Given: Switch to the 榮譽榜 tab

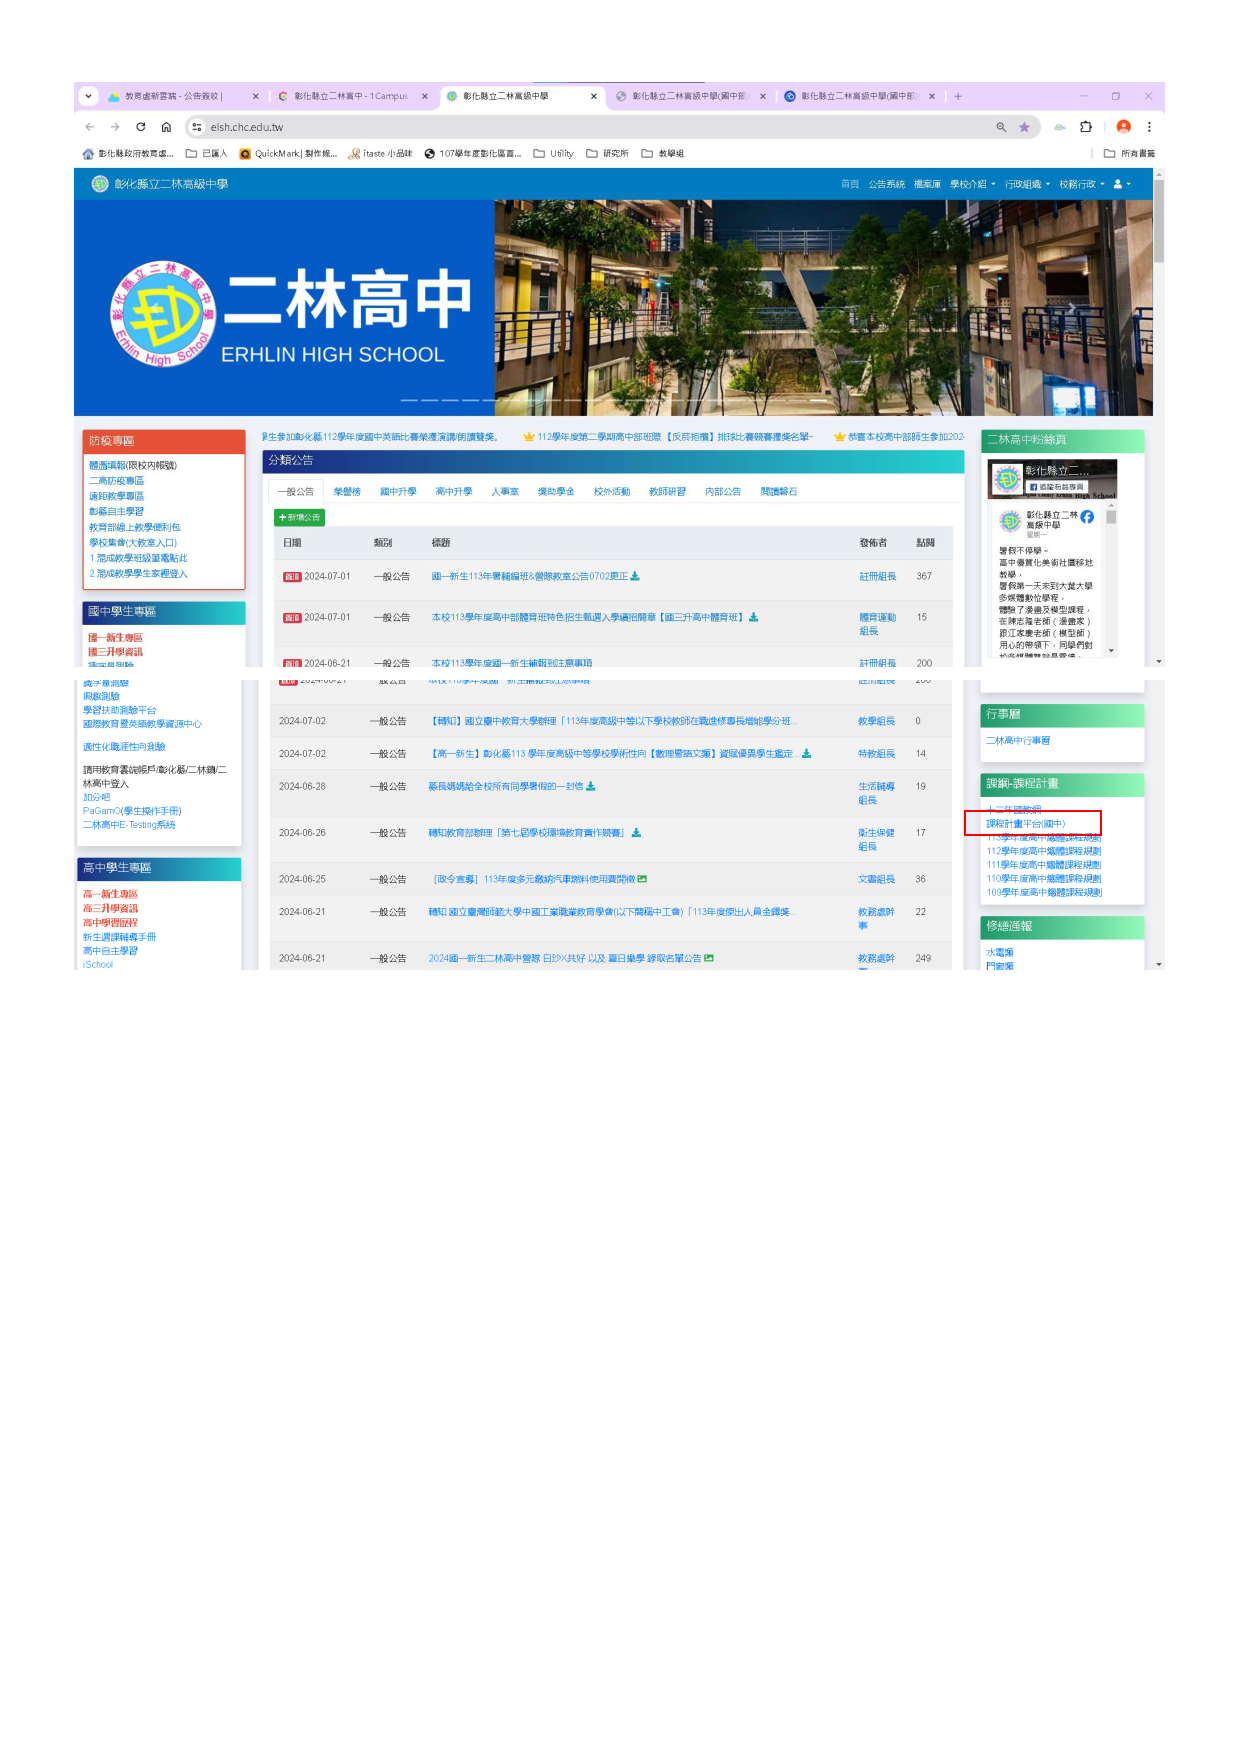Looking at the screenshot, I should (347, 492).
